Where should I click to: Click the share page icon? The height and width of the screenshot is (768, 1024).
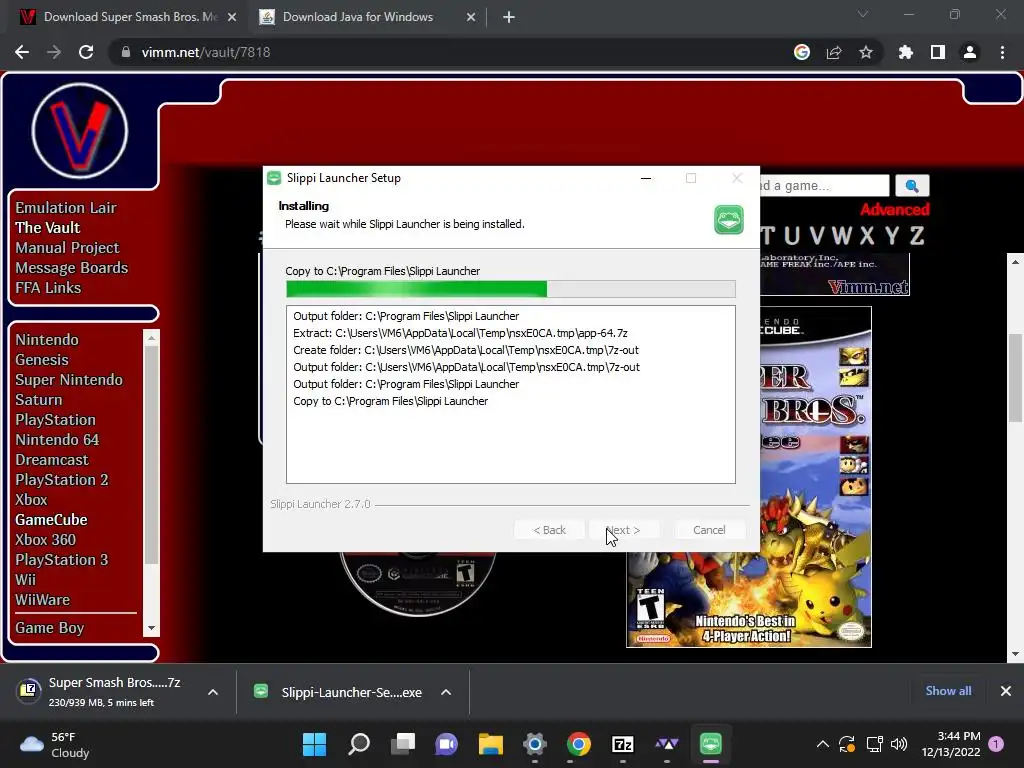click(x=834, y=52)
